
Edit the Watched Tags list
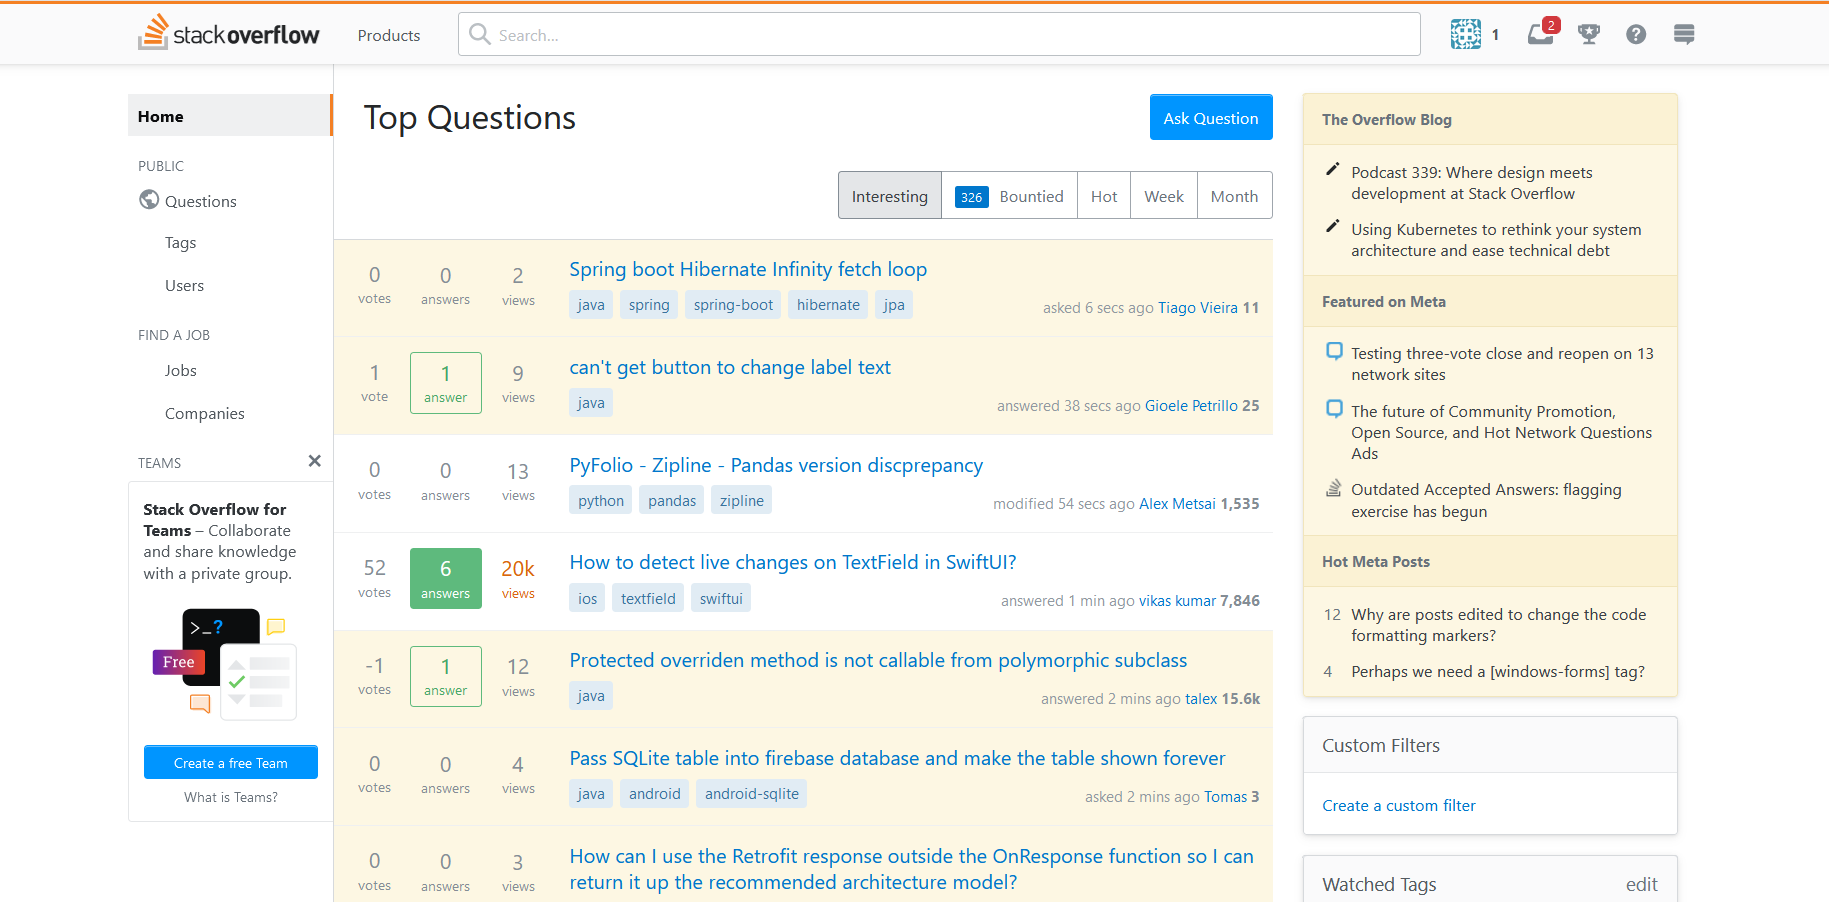(1641, 884)
